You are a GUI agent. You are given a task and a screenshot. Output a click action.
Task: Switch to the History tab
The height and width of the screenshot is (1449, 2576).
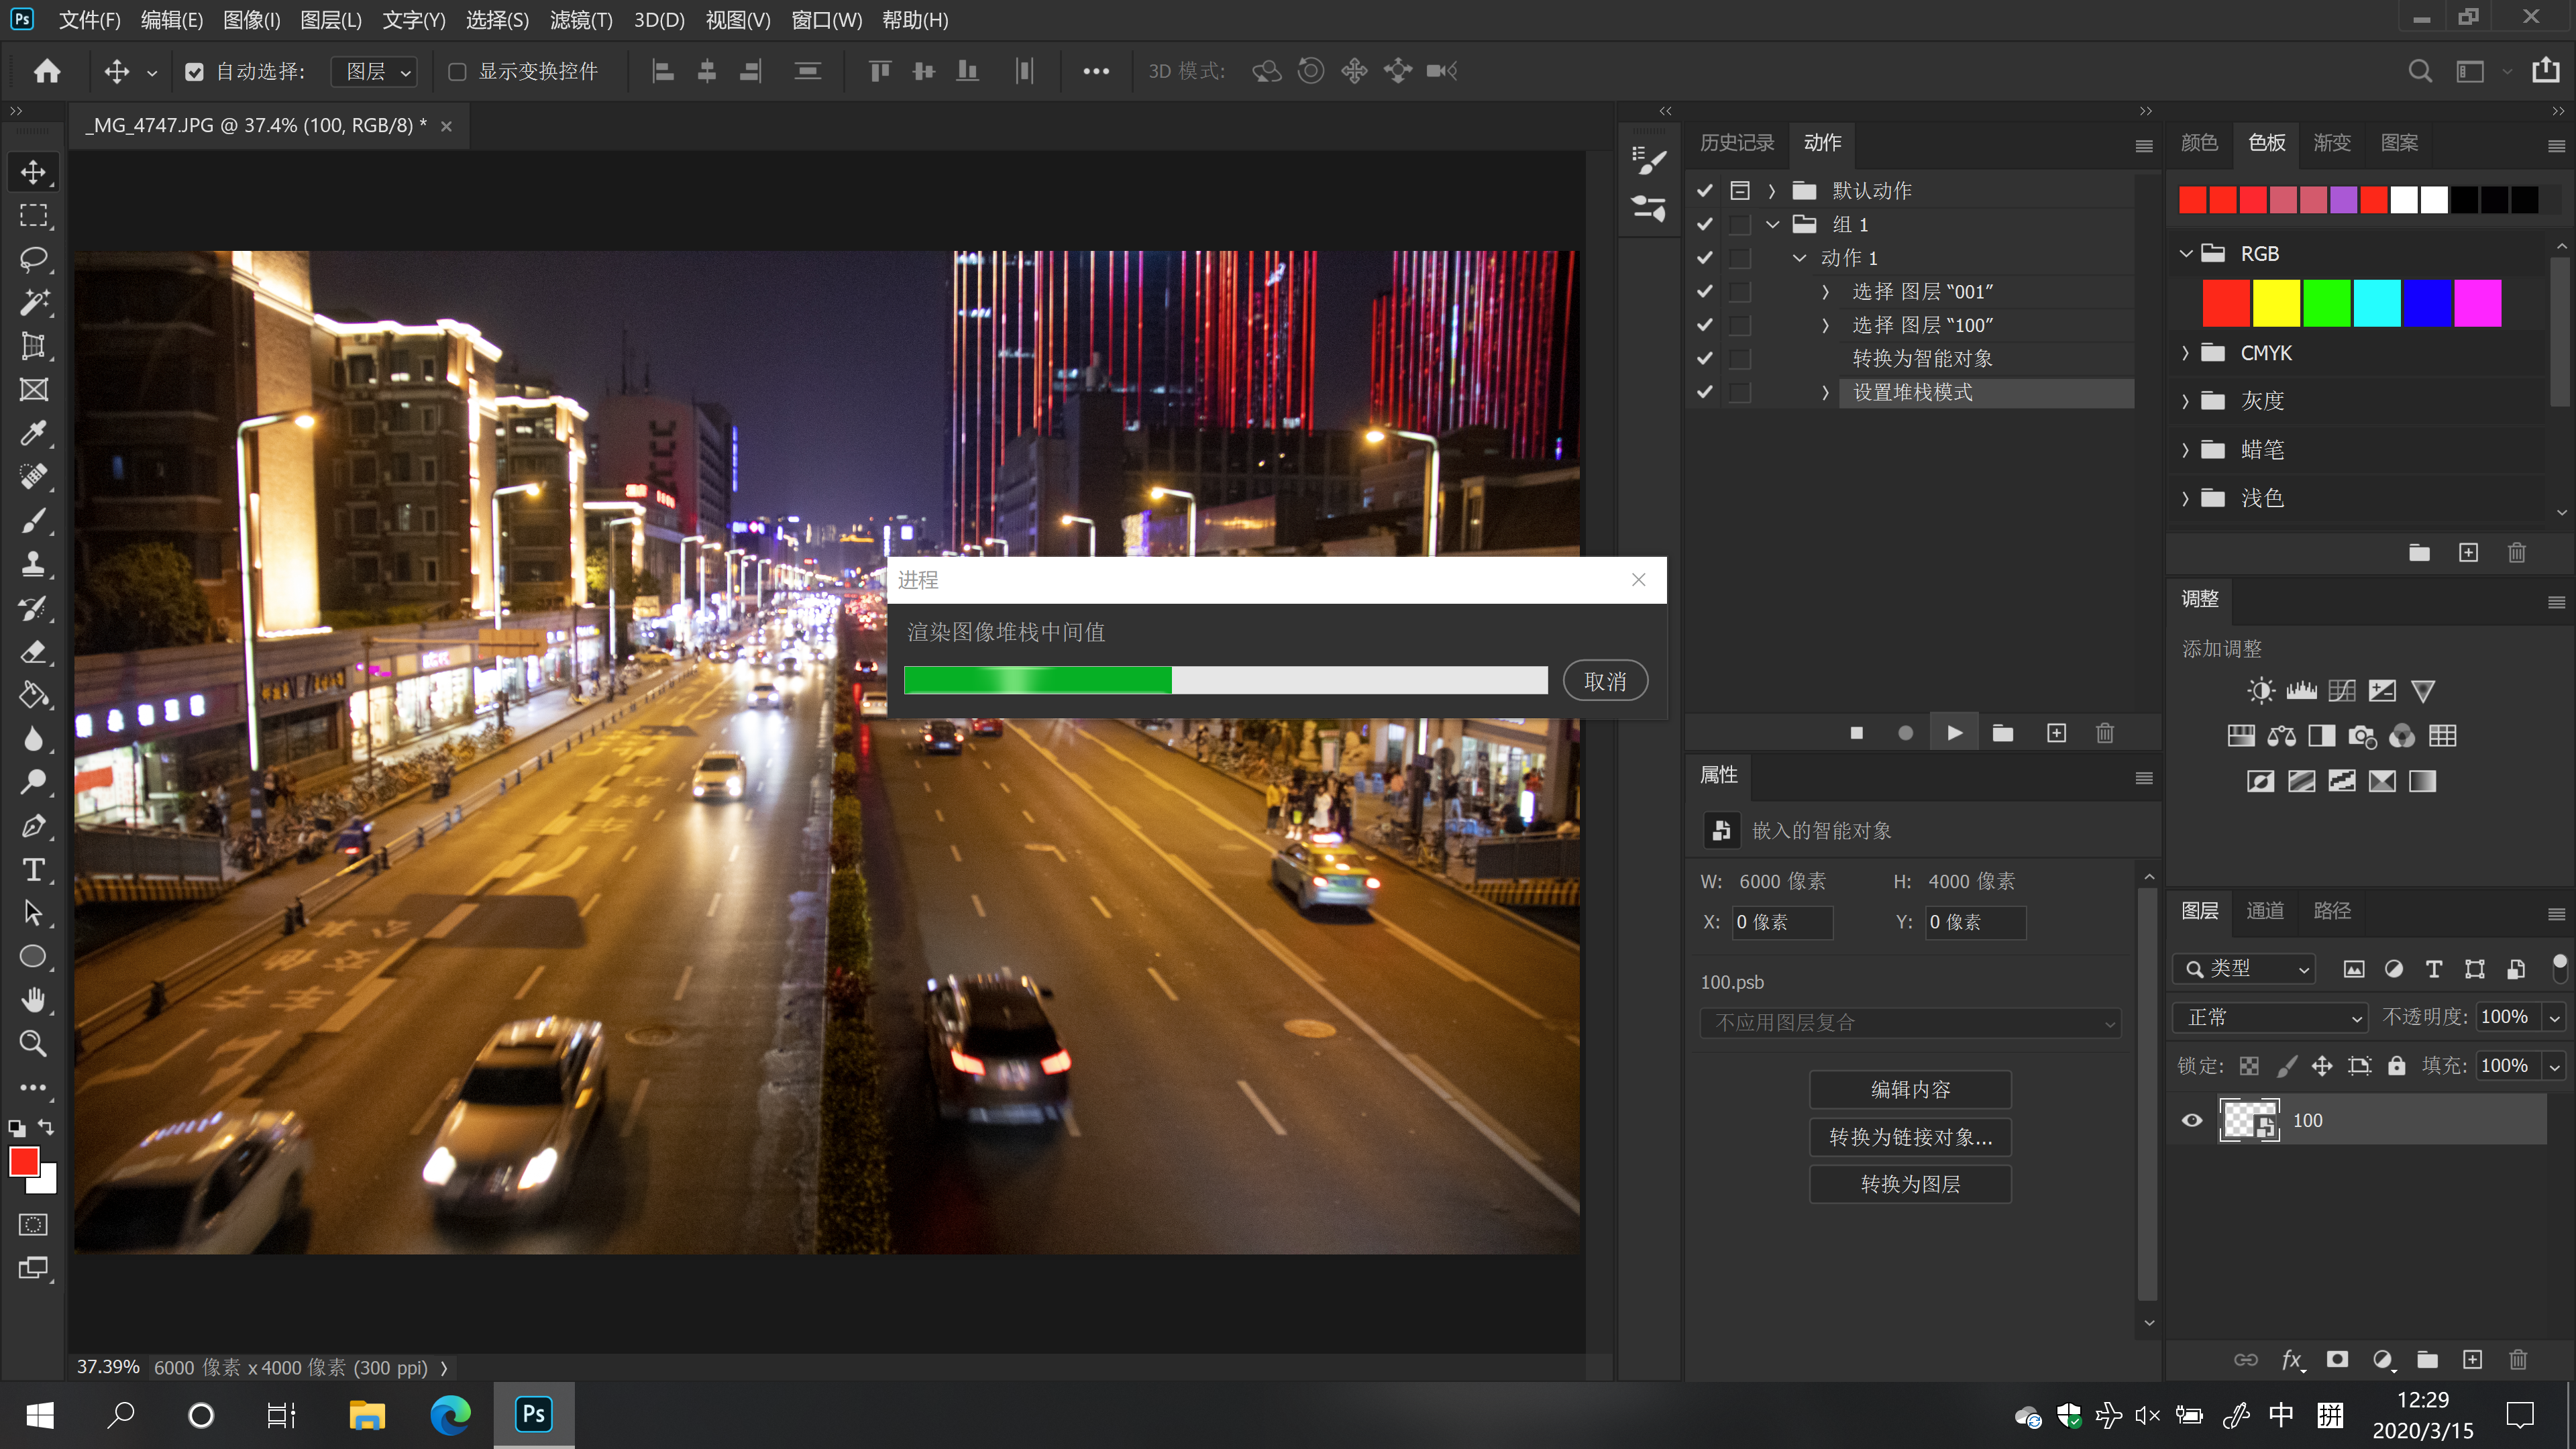(1737, 143)
